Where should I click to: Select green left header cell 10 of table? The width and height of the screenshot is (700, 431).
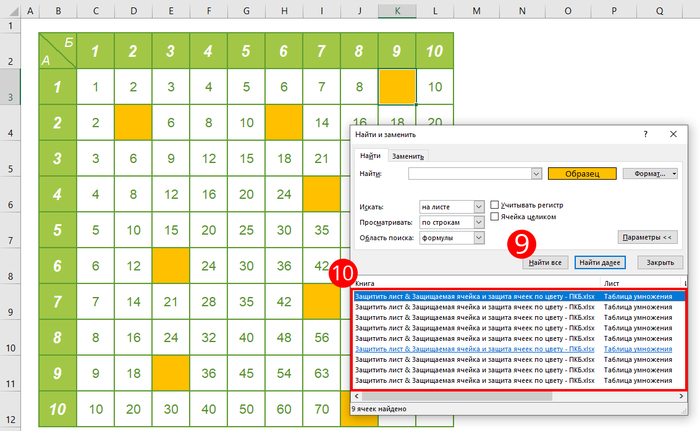[x=58, y=409]
